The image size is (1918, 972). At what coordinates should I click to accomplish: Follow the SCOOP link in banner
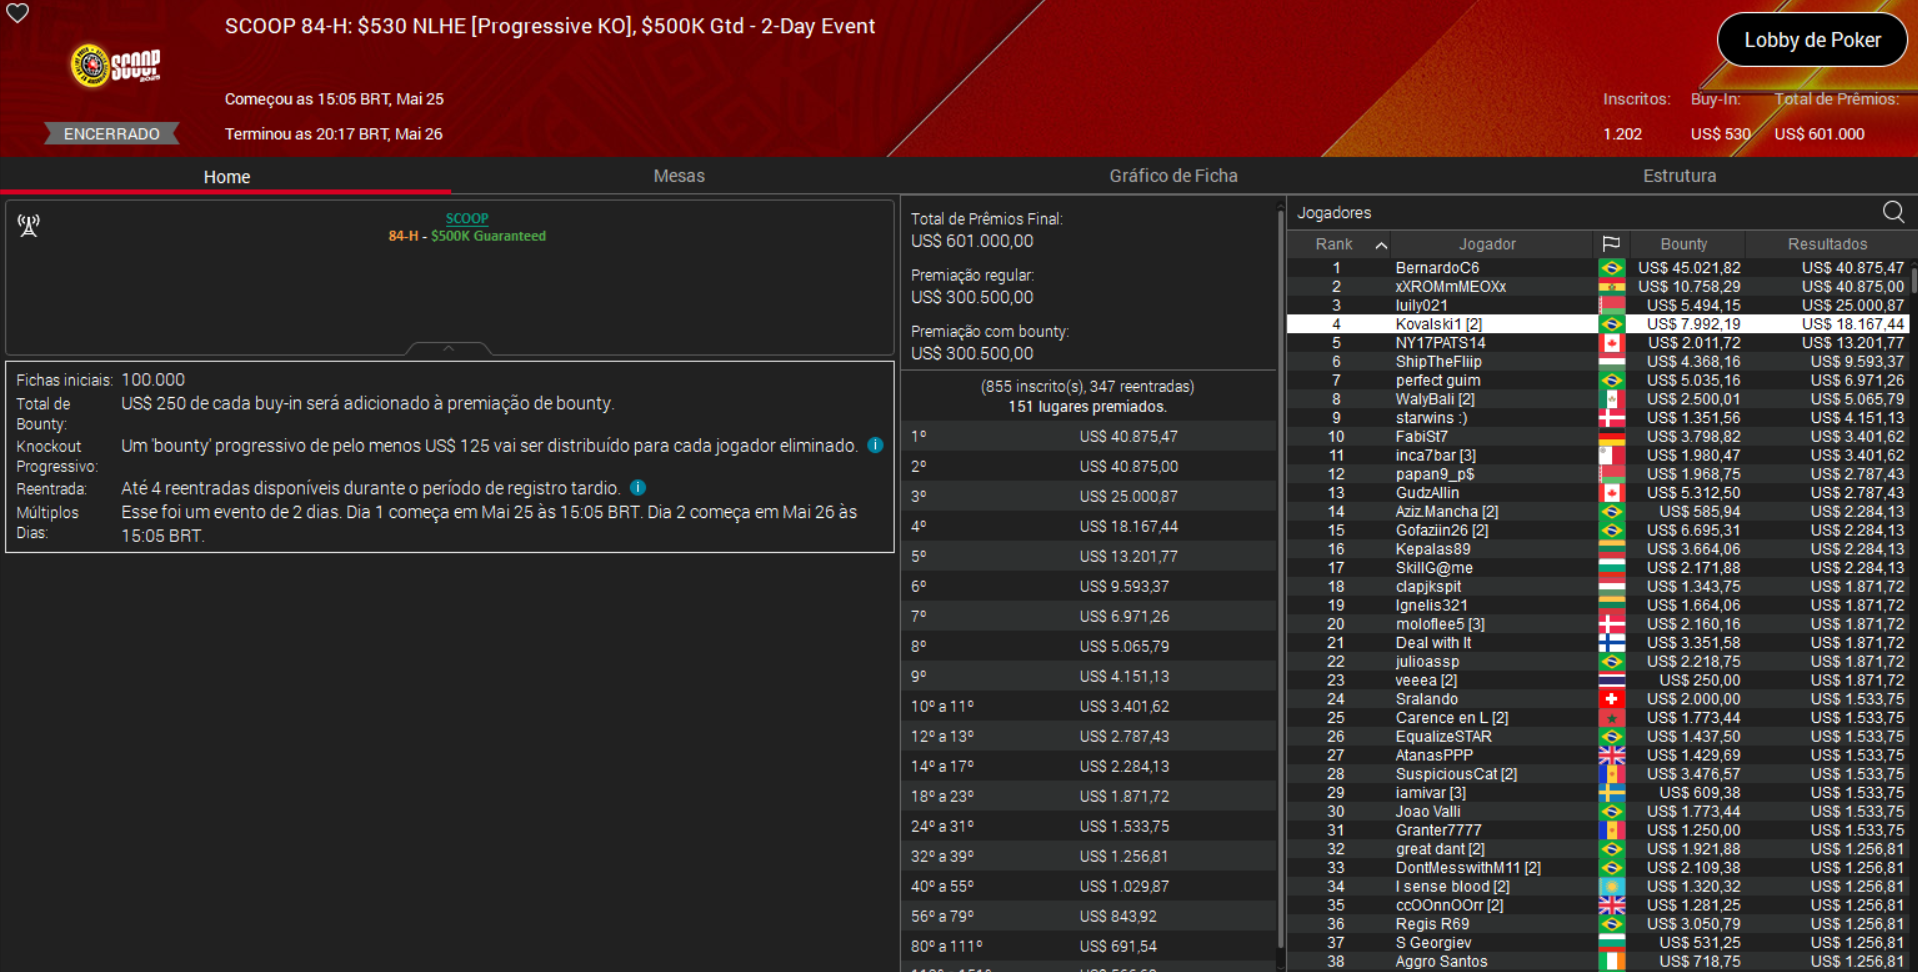pyautogui.click(x=467, y=218)
